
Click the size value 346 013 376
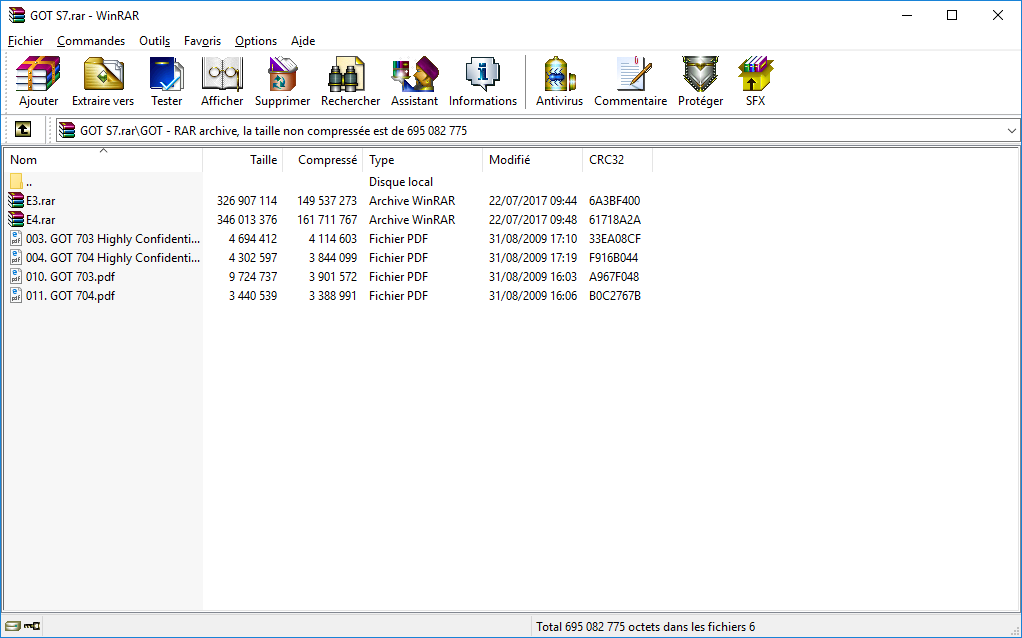pos(247,220)
